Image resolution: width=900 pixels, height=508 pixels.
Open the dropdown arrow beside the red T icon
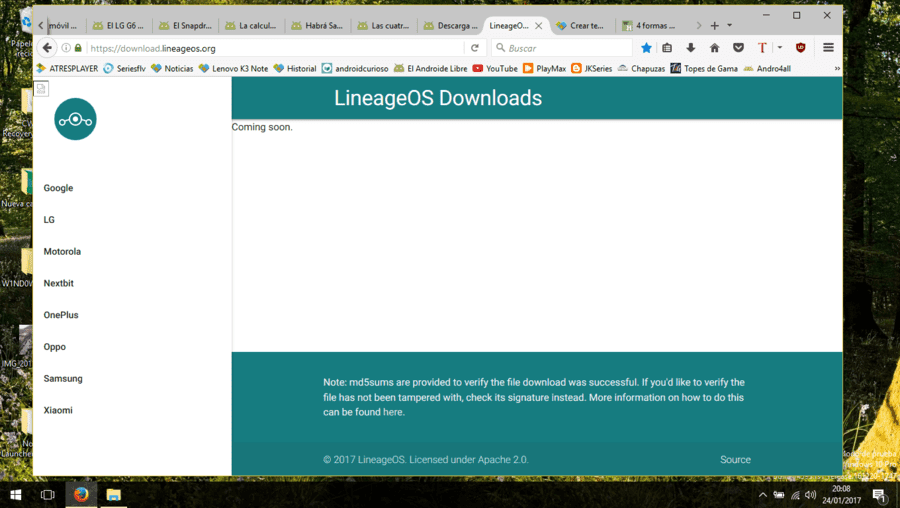pos(779,48)
